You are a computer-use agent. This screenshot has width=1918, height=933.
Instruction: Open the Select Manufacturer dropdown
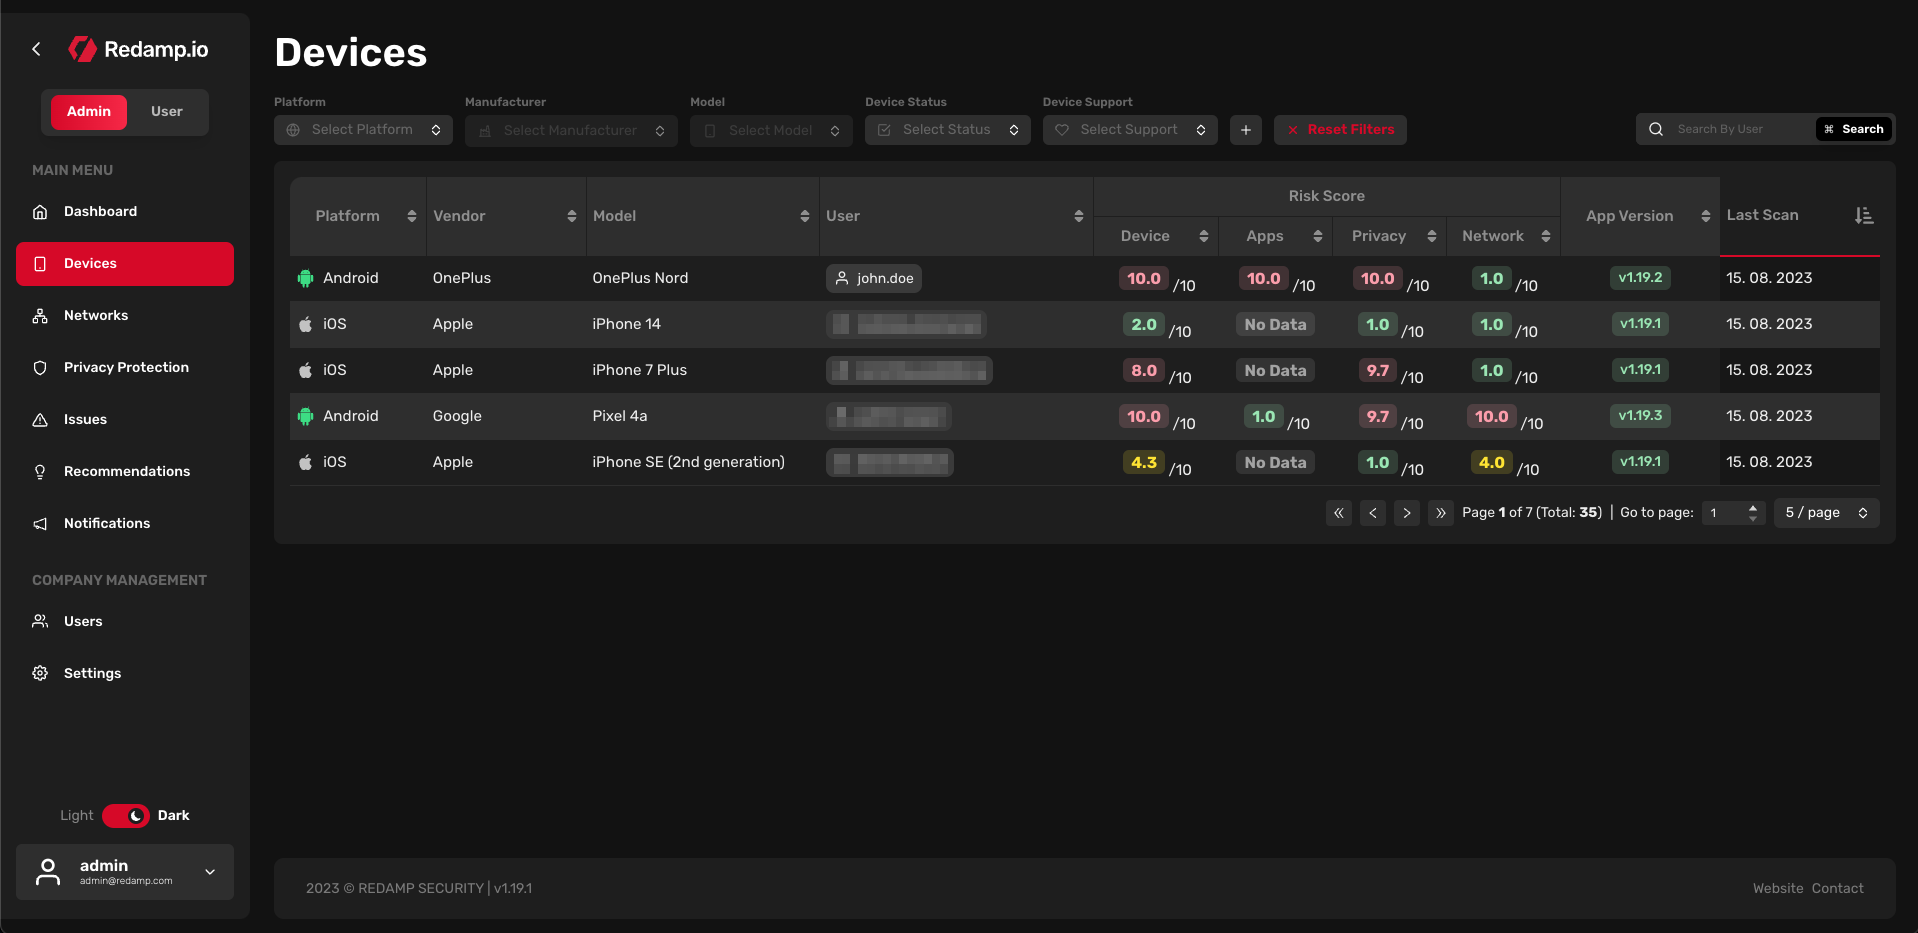[571, 131]
